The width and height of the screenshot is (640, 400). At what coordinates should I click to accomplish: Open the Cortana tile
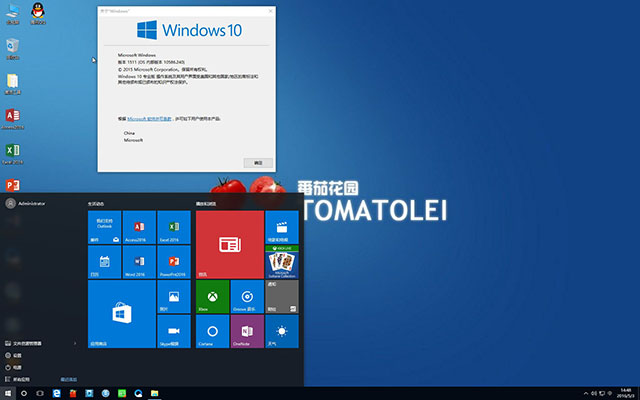(x=212, y=331)
